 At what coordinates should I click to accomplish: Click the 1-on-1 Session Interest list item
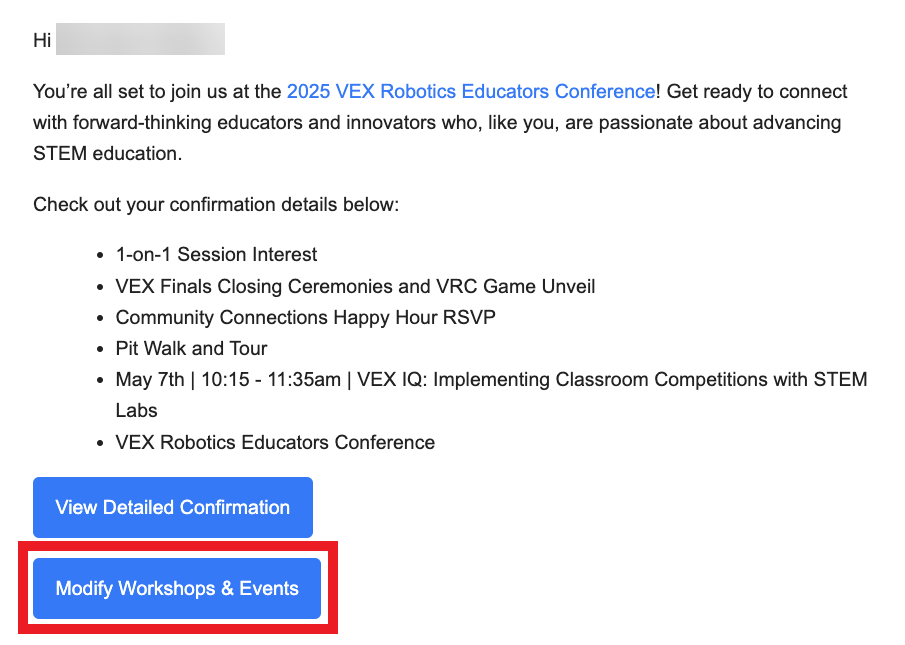[216, 255]
